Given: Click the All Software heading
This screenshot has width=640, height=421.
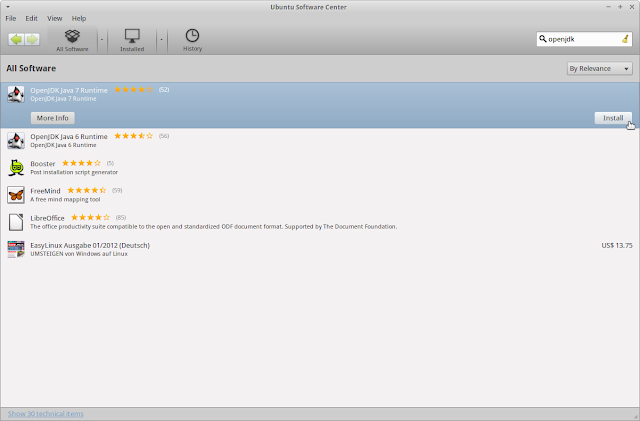Looking at the screenshot, I should coord(31,68).
